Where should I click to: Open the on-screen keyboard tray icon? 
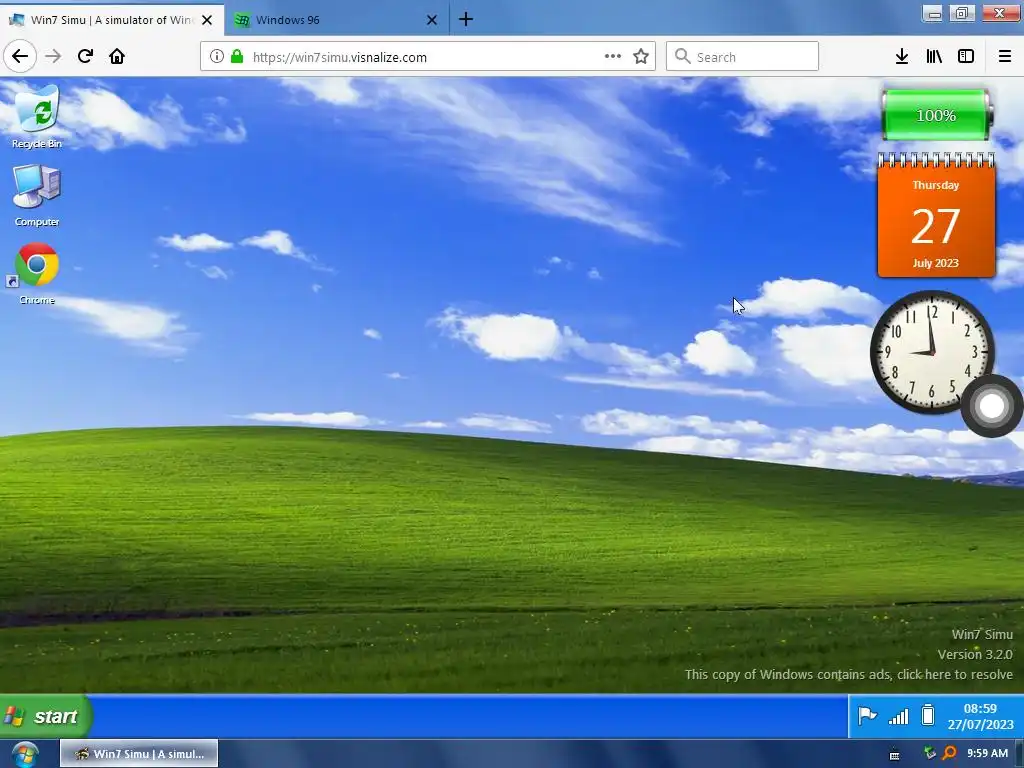click(x=895, y=755)
